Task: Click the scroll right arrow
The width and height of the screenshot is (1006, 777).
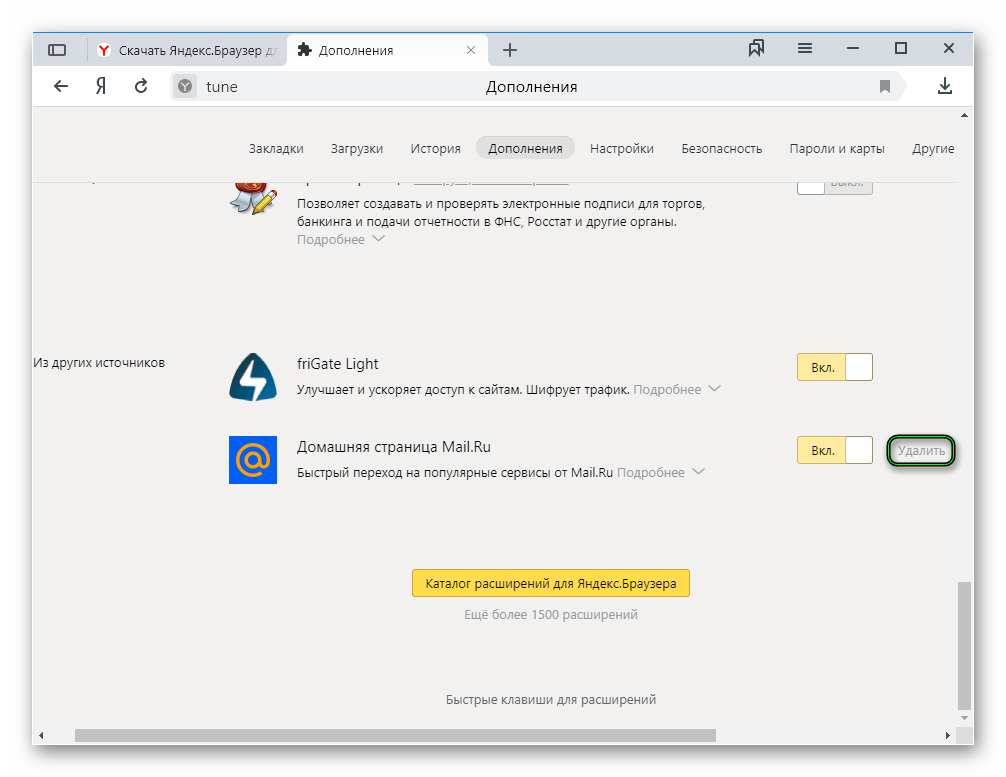Action: [x=948, y=735]
